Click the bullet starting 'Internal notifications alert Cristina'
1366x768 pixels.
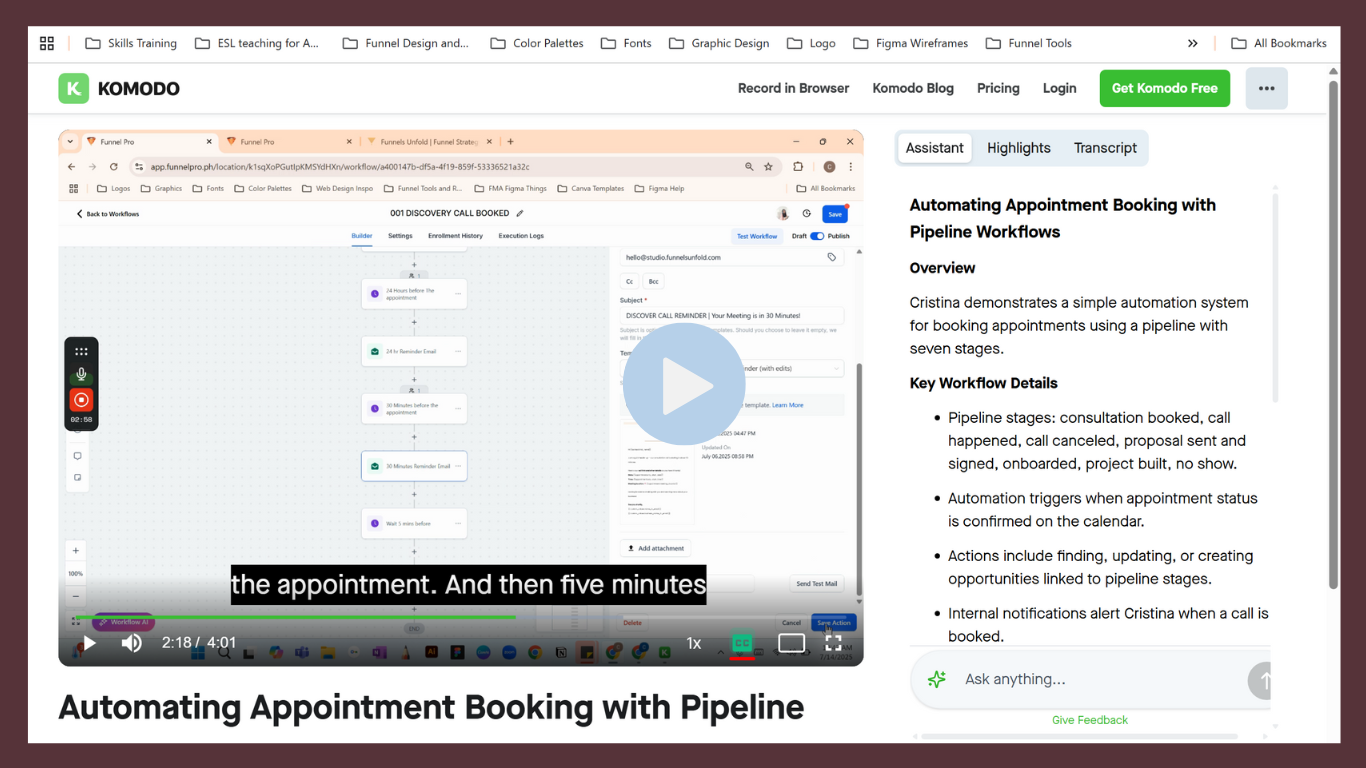click(x=1108, y=625)
